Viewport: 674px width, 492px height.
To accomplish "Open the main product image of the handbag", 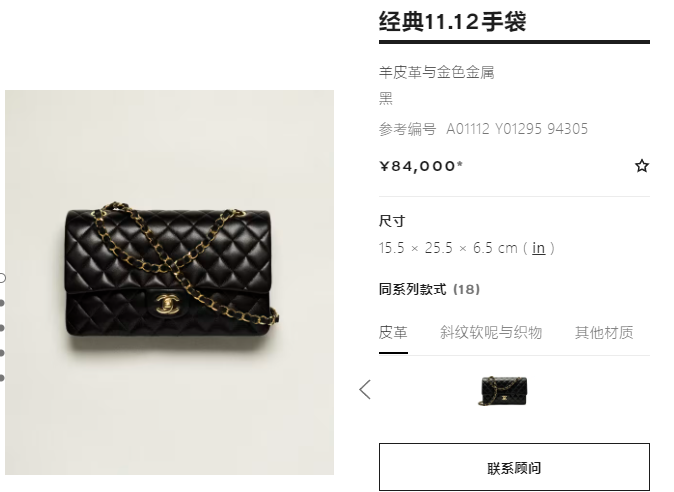I will (x=169, y=282).
